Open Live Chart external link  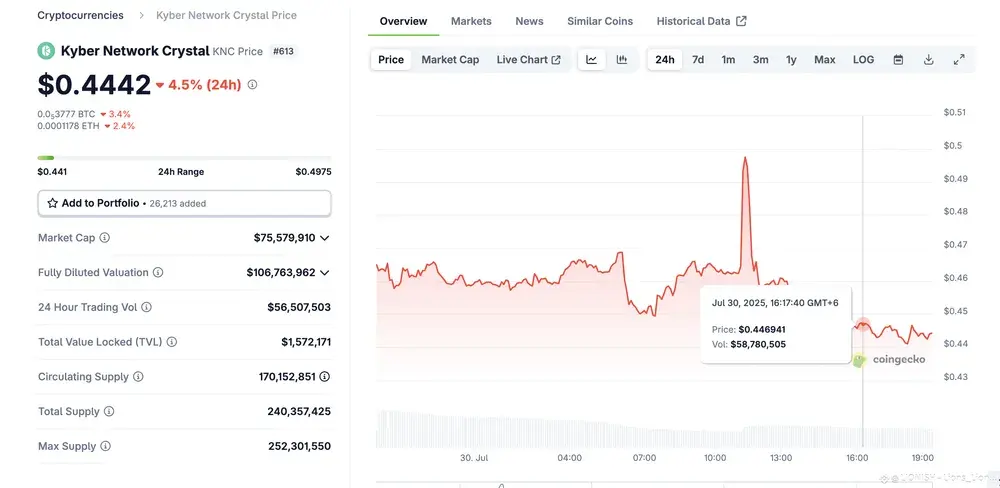(529, 59)
